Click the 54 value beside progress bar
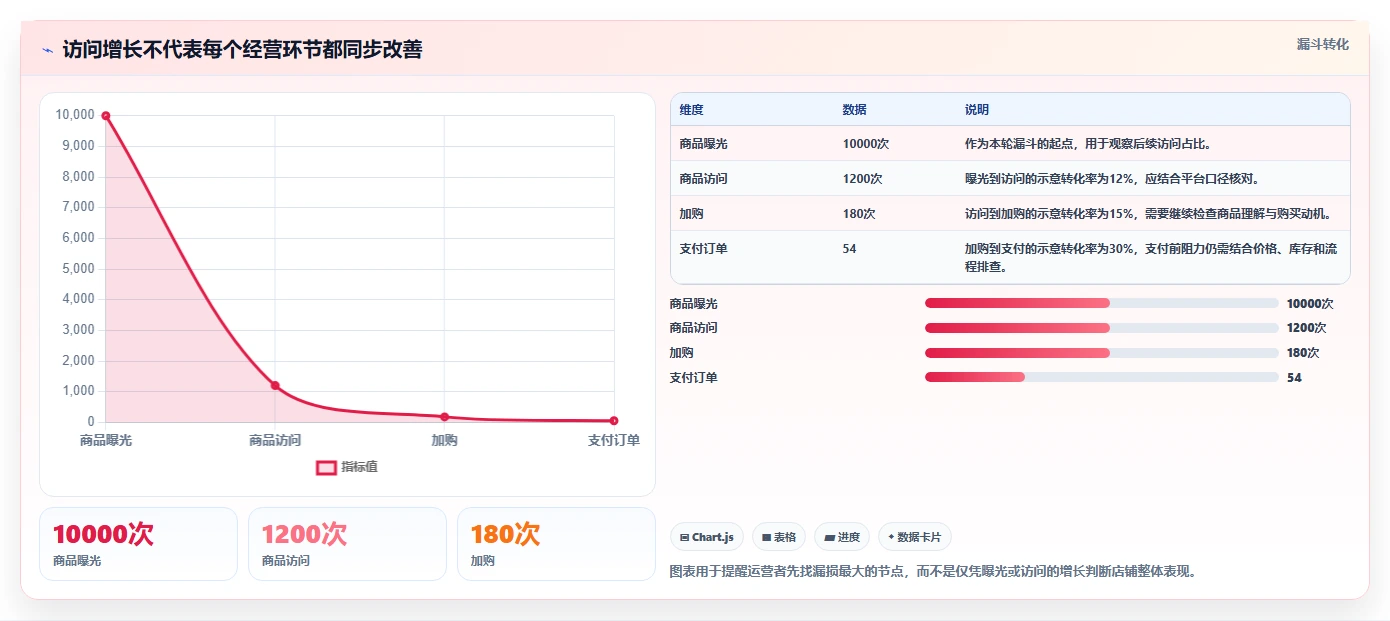Viewport: 1390px width, 621px height. pyautogui.click(x=1294, y=378)
